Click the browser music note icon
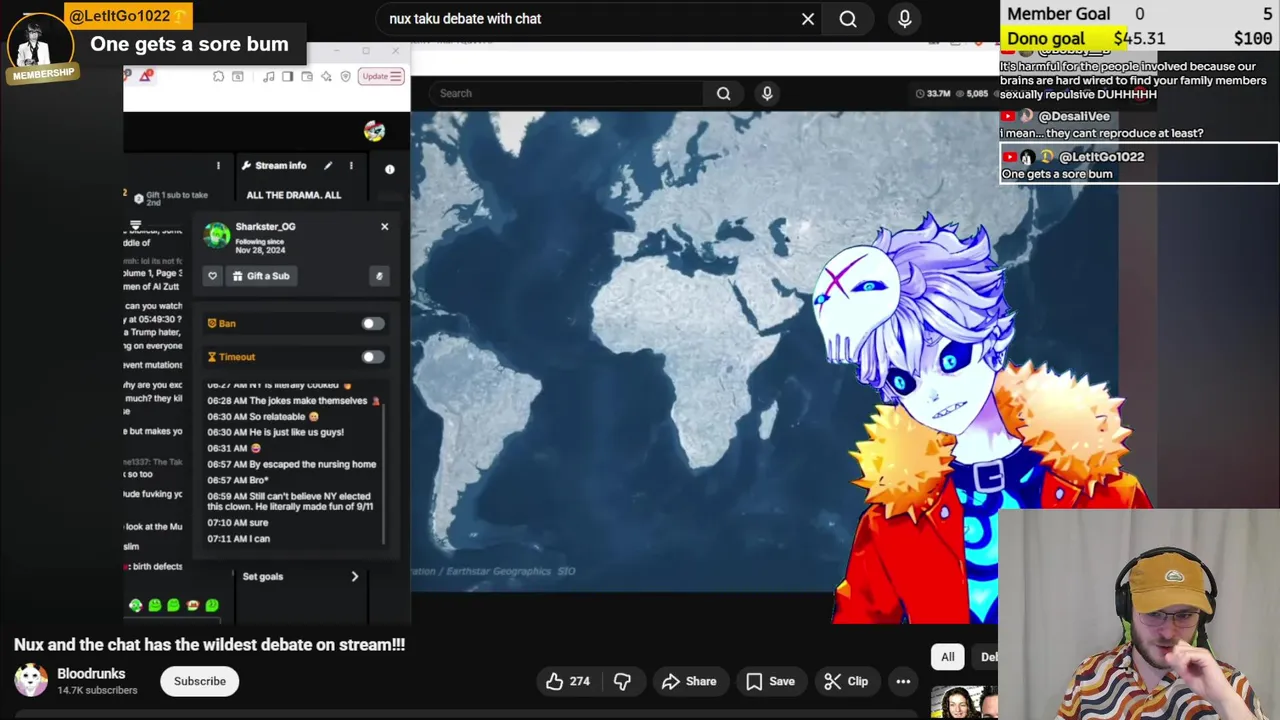Screen dimensions: 1280x720 coord(268,77)
